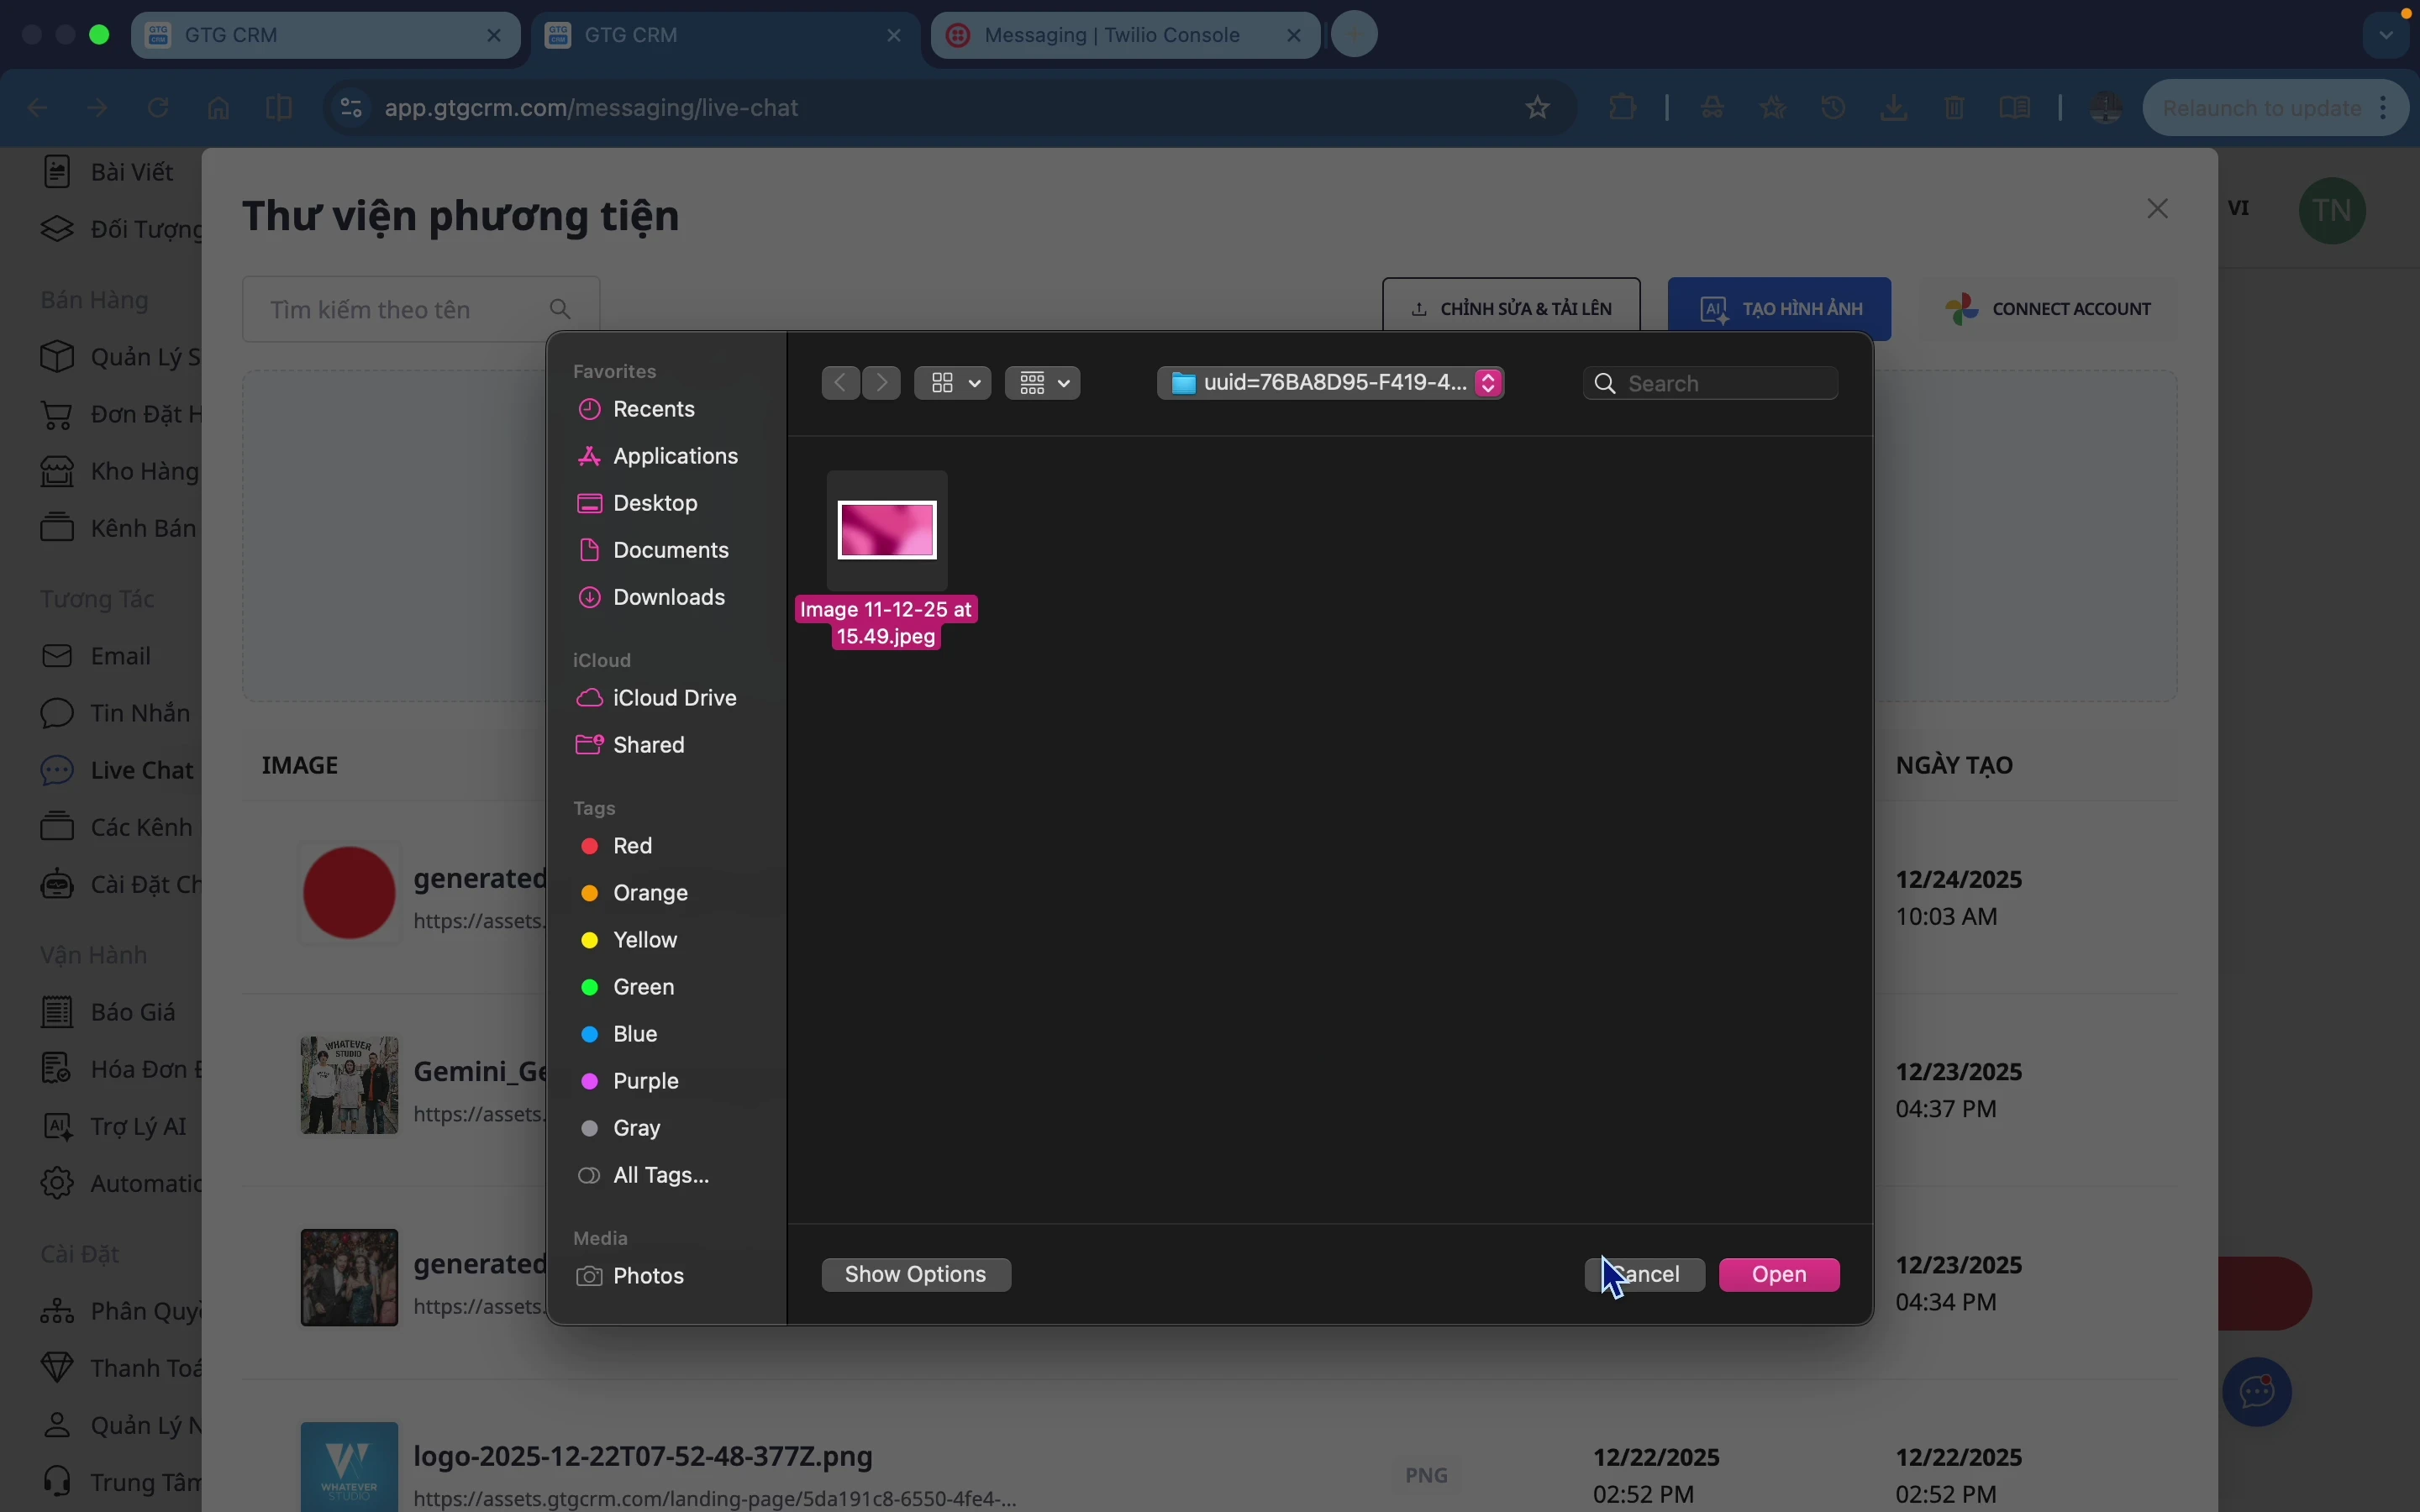Select the Purple tag
Viewport: 2420px width, 1512px height.
[x=645, y=1081]
